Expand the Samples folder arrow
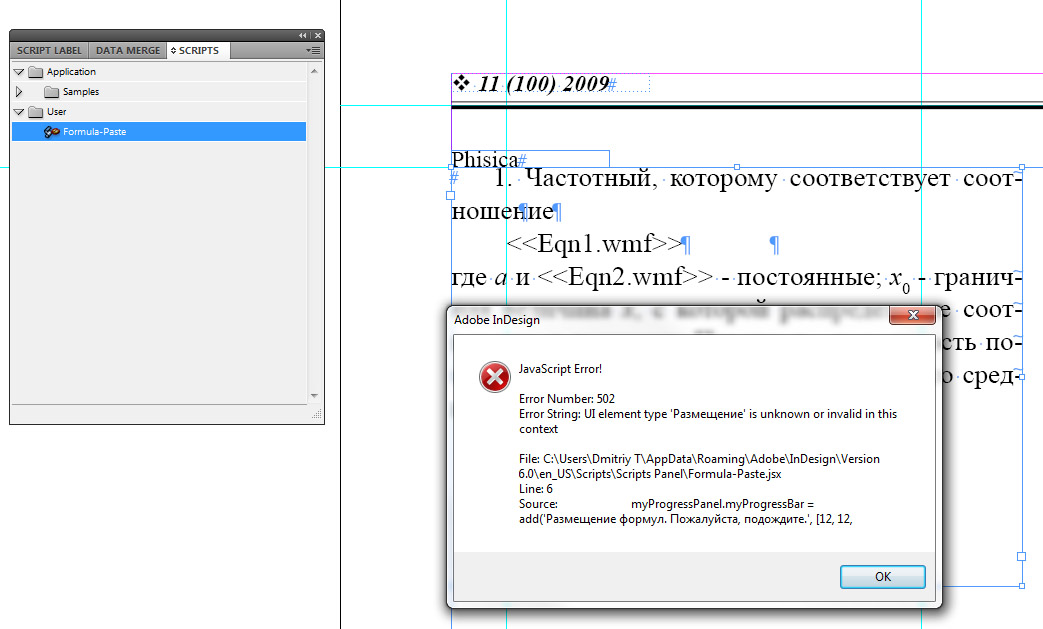The width and height of the screenshot is (1043, 629). point(19,92)
